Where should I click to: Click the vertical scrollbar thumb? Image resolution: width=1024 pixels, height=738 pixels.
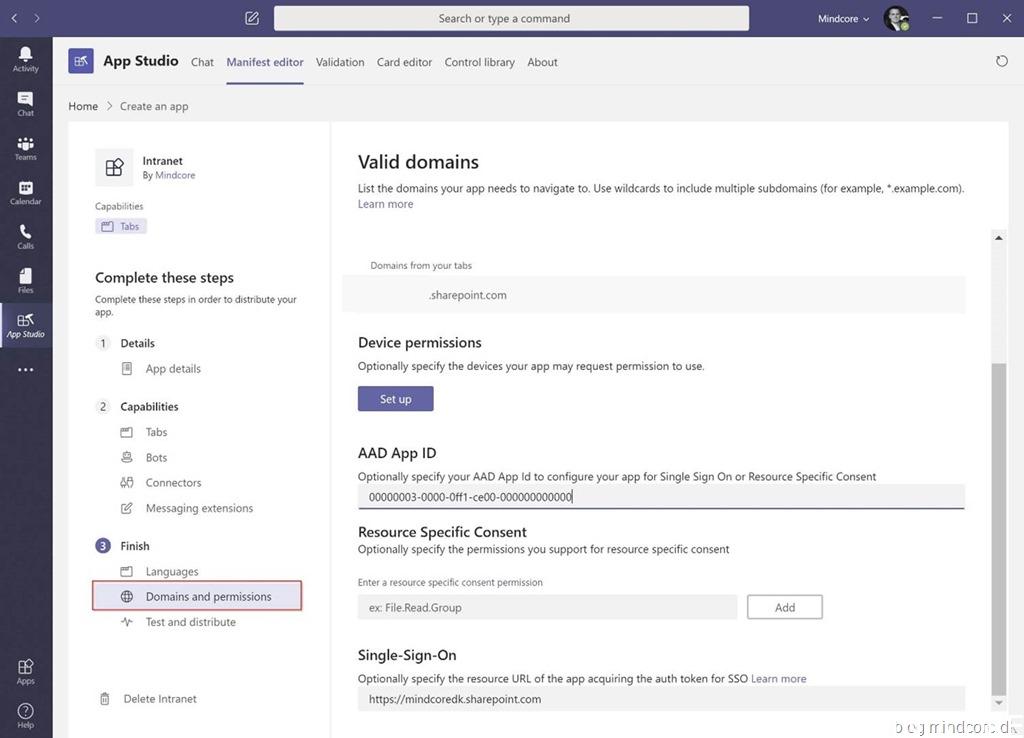[x=997, y=530]
